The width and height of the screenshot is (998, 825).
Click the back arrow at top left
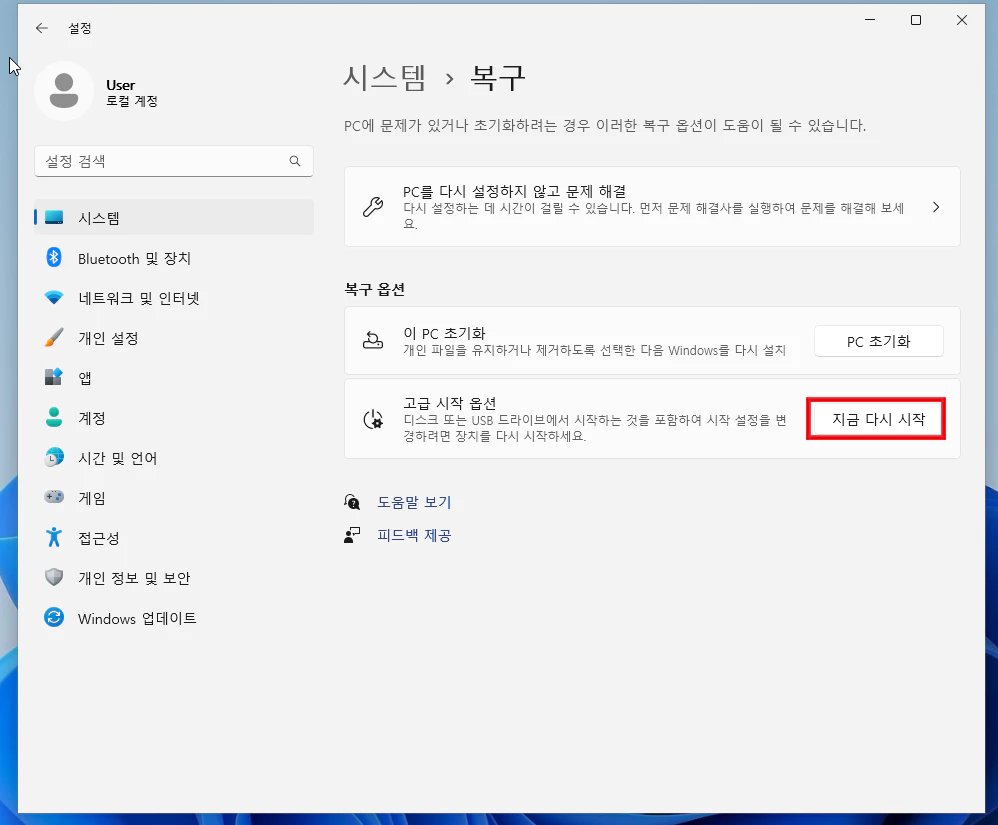40,28
